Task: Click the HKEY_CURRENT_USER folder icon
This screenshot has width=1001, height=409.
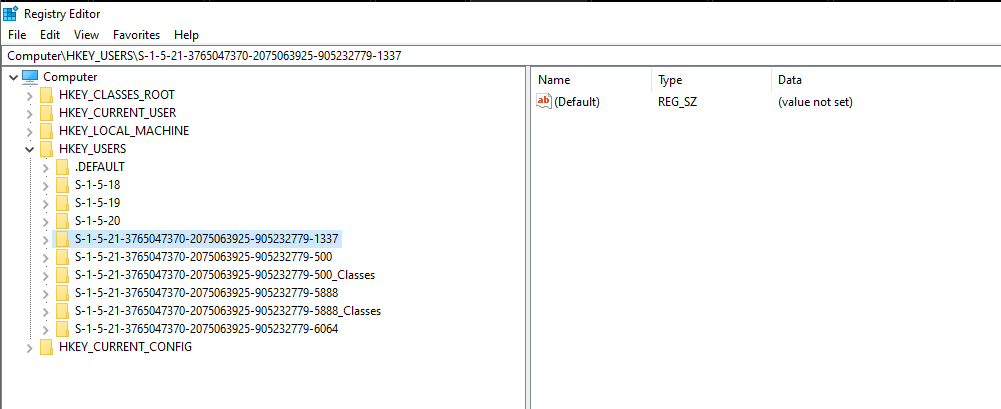Action: tap(46, 113)
